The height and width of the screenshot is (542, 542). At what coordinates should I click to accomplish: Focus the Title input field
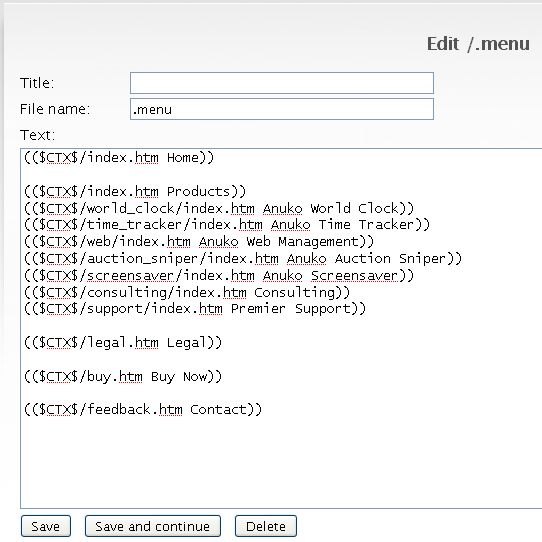(x=282, y=83)
